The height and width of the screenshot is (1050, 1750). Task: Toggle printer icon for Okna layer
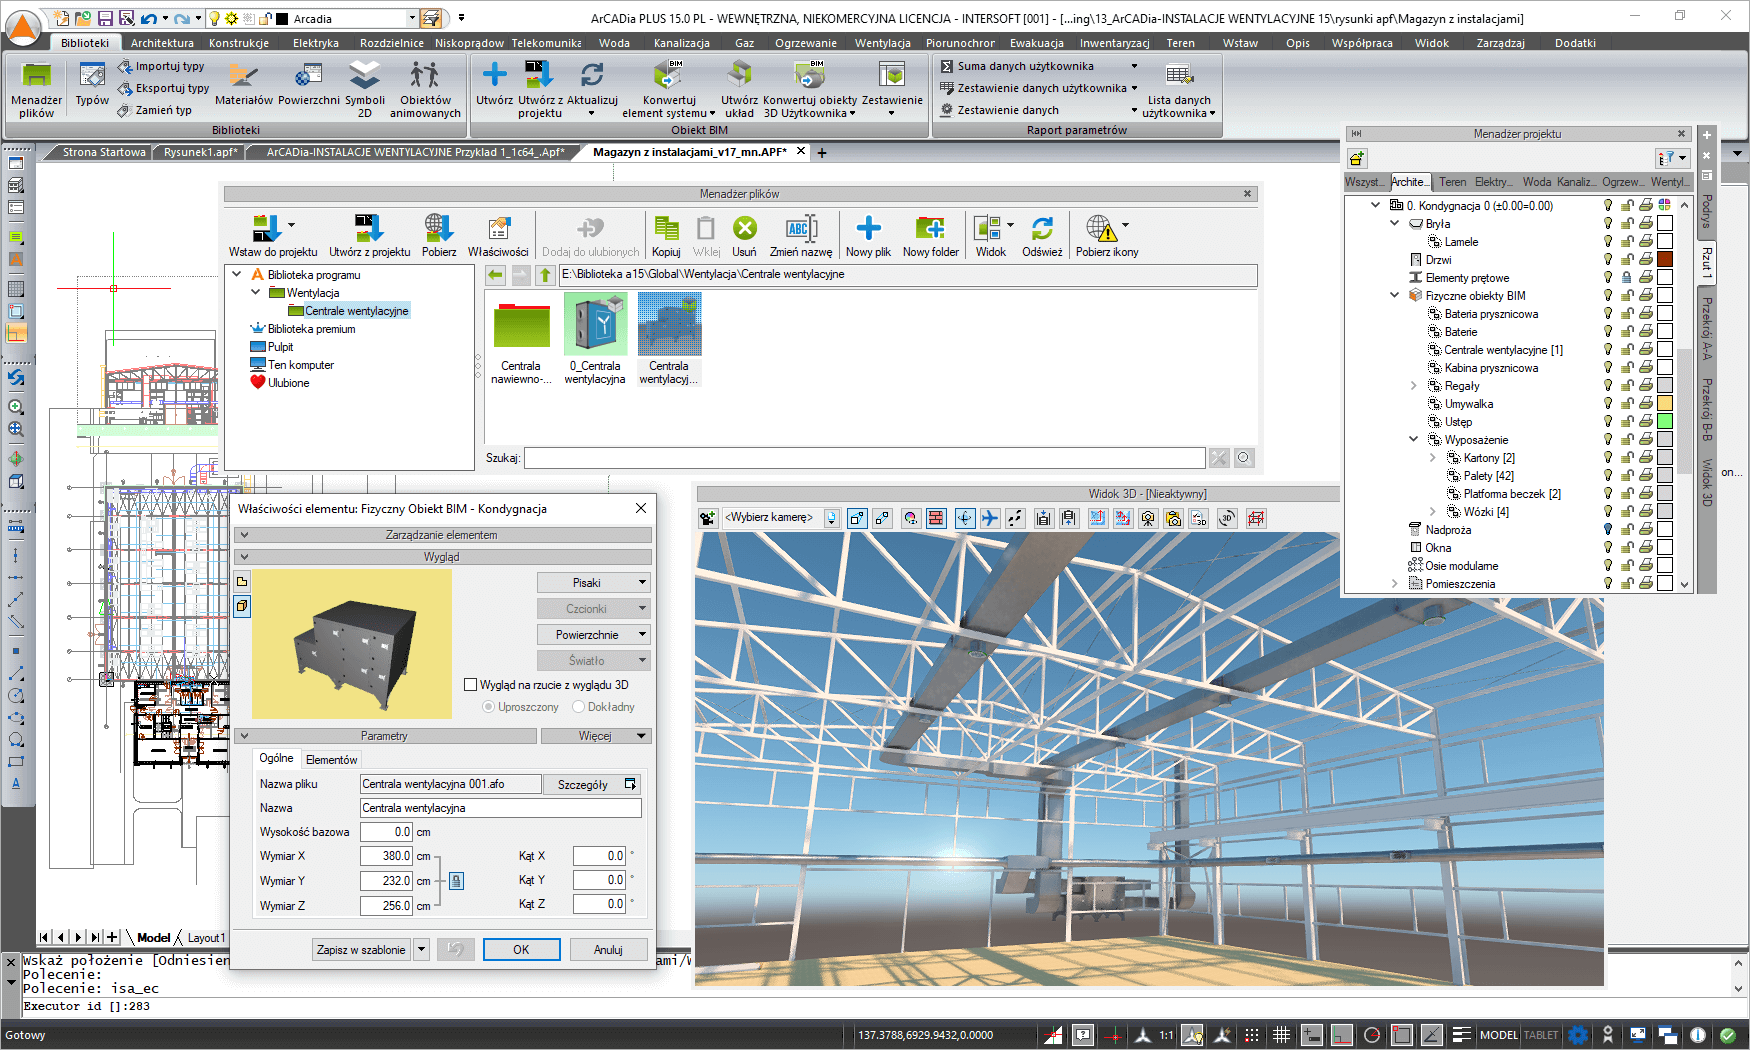click(x=1646, y=547)
